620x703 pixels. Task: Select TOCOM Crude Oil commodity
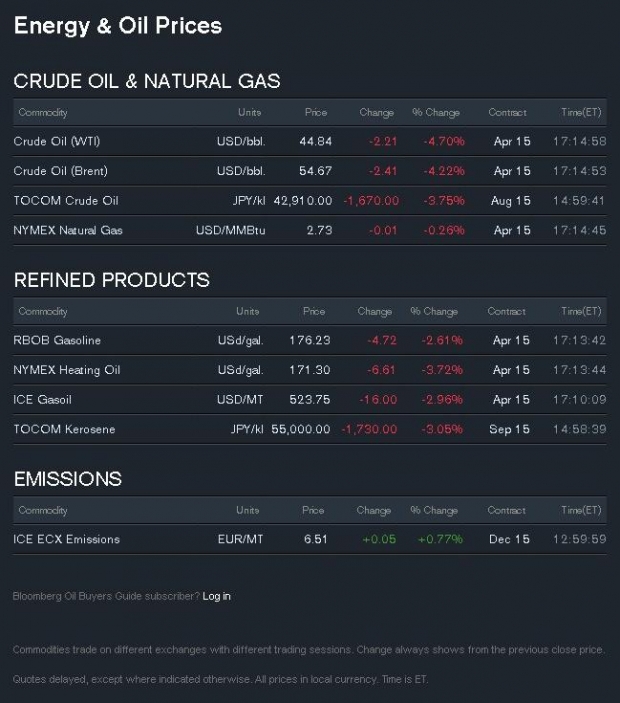coord(66,201)
